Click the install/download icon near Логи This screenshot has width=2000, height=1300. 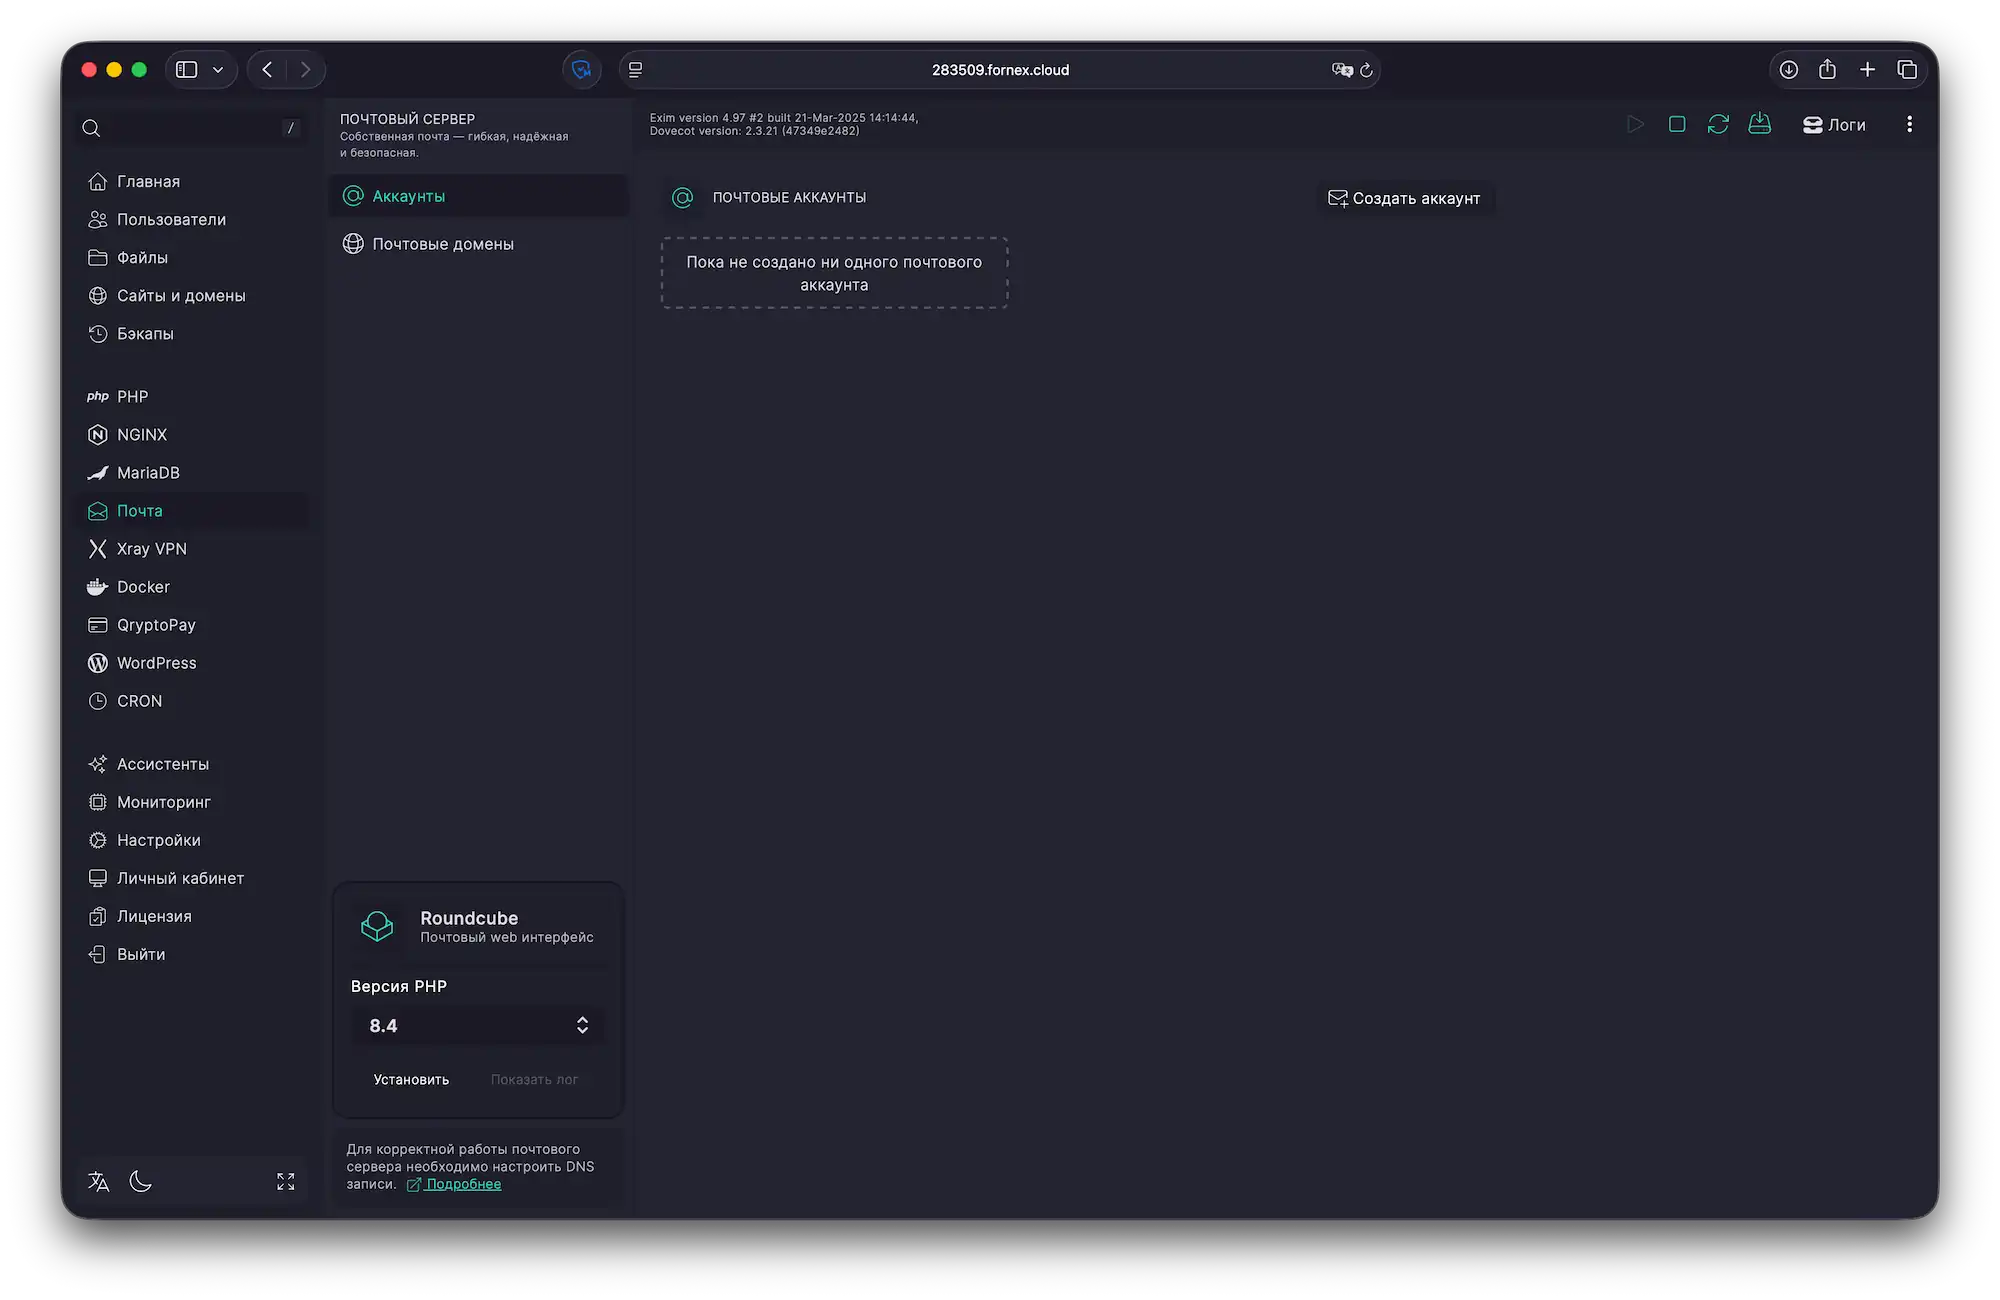point(1760,123)
